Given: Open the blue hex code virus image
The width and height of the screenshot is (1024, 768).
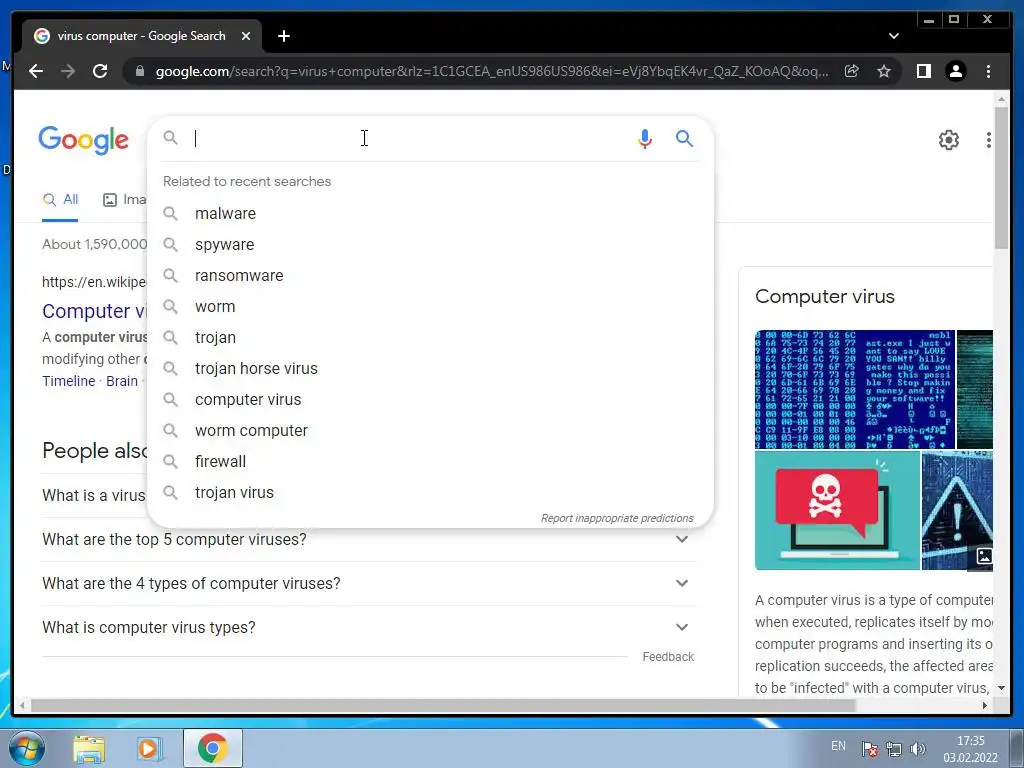Looking at the screenshot, I should [x=855, y=389].
